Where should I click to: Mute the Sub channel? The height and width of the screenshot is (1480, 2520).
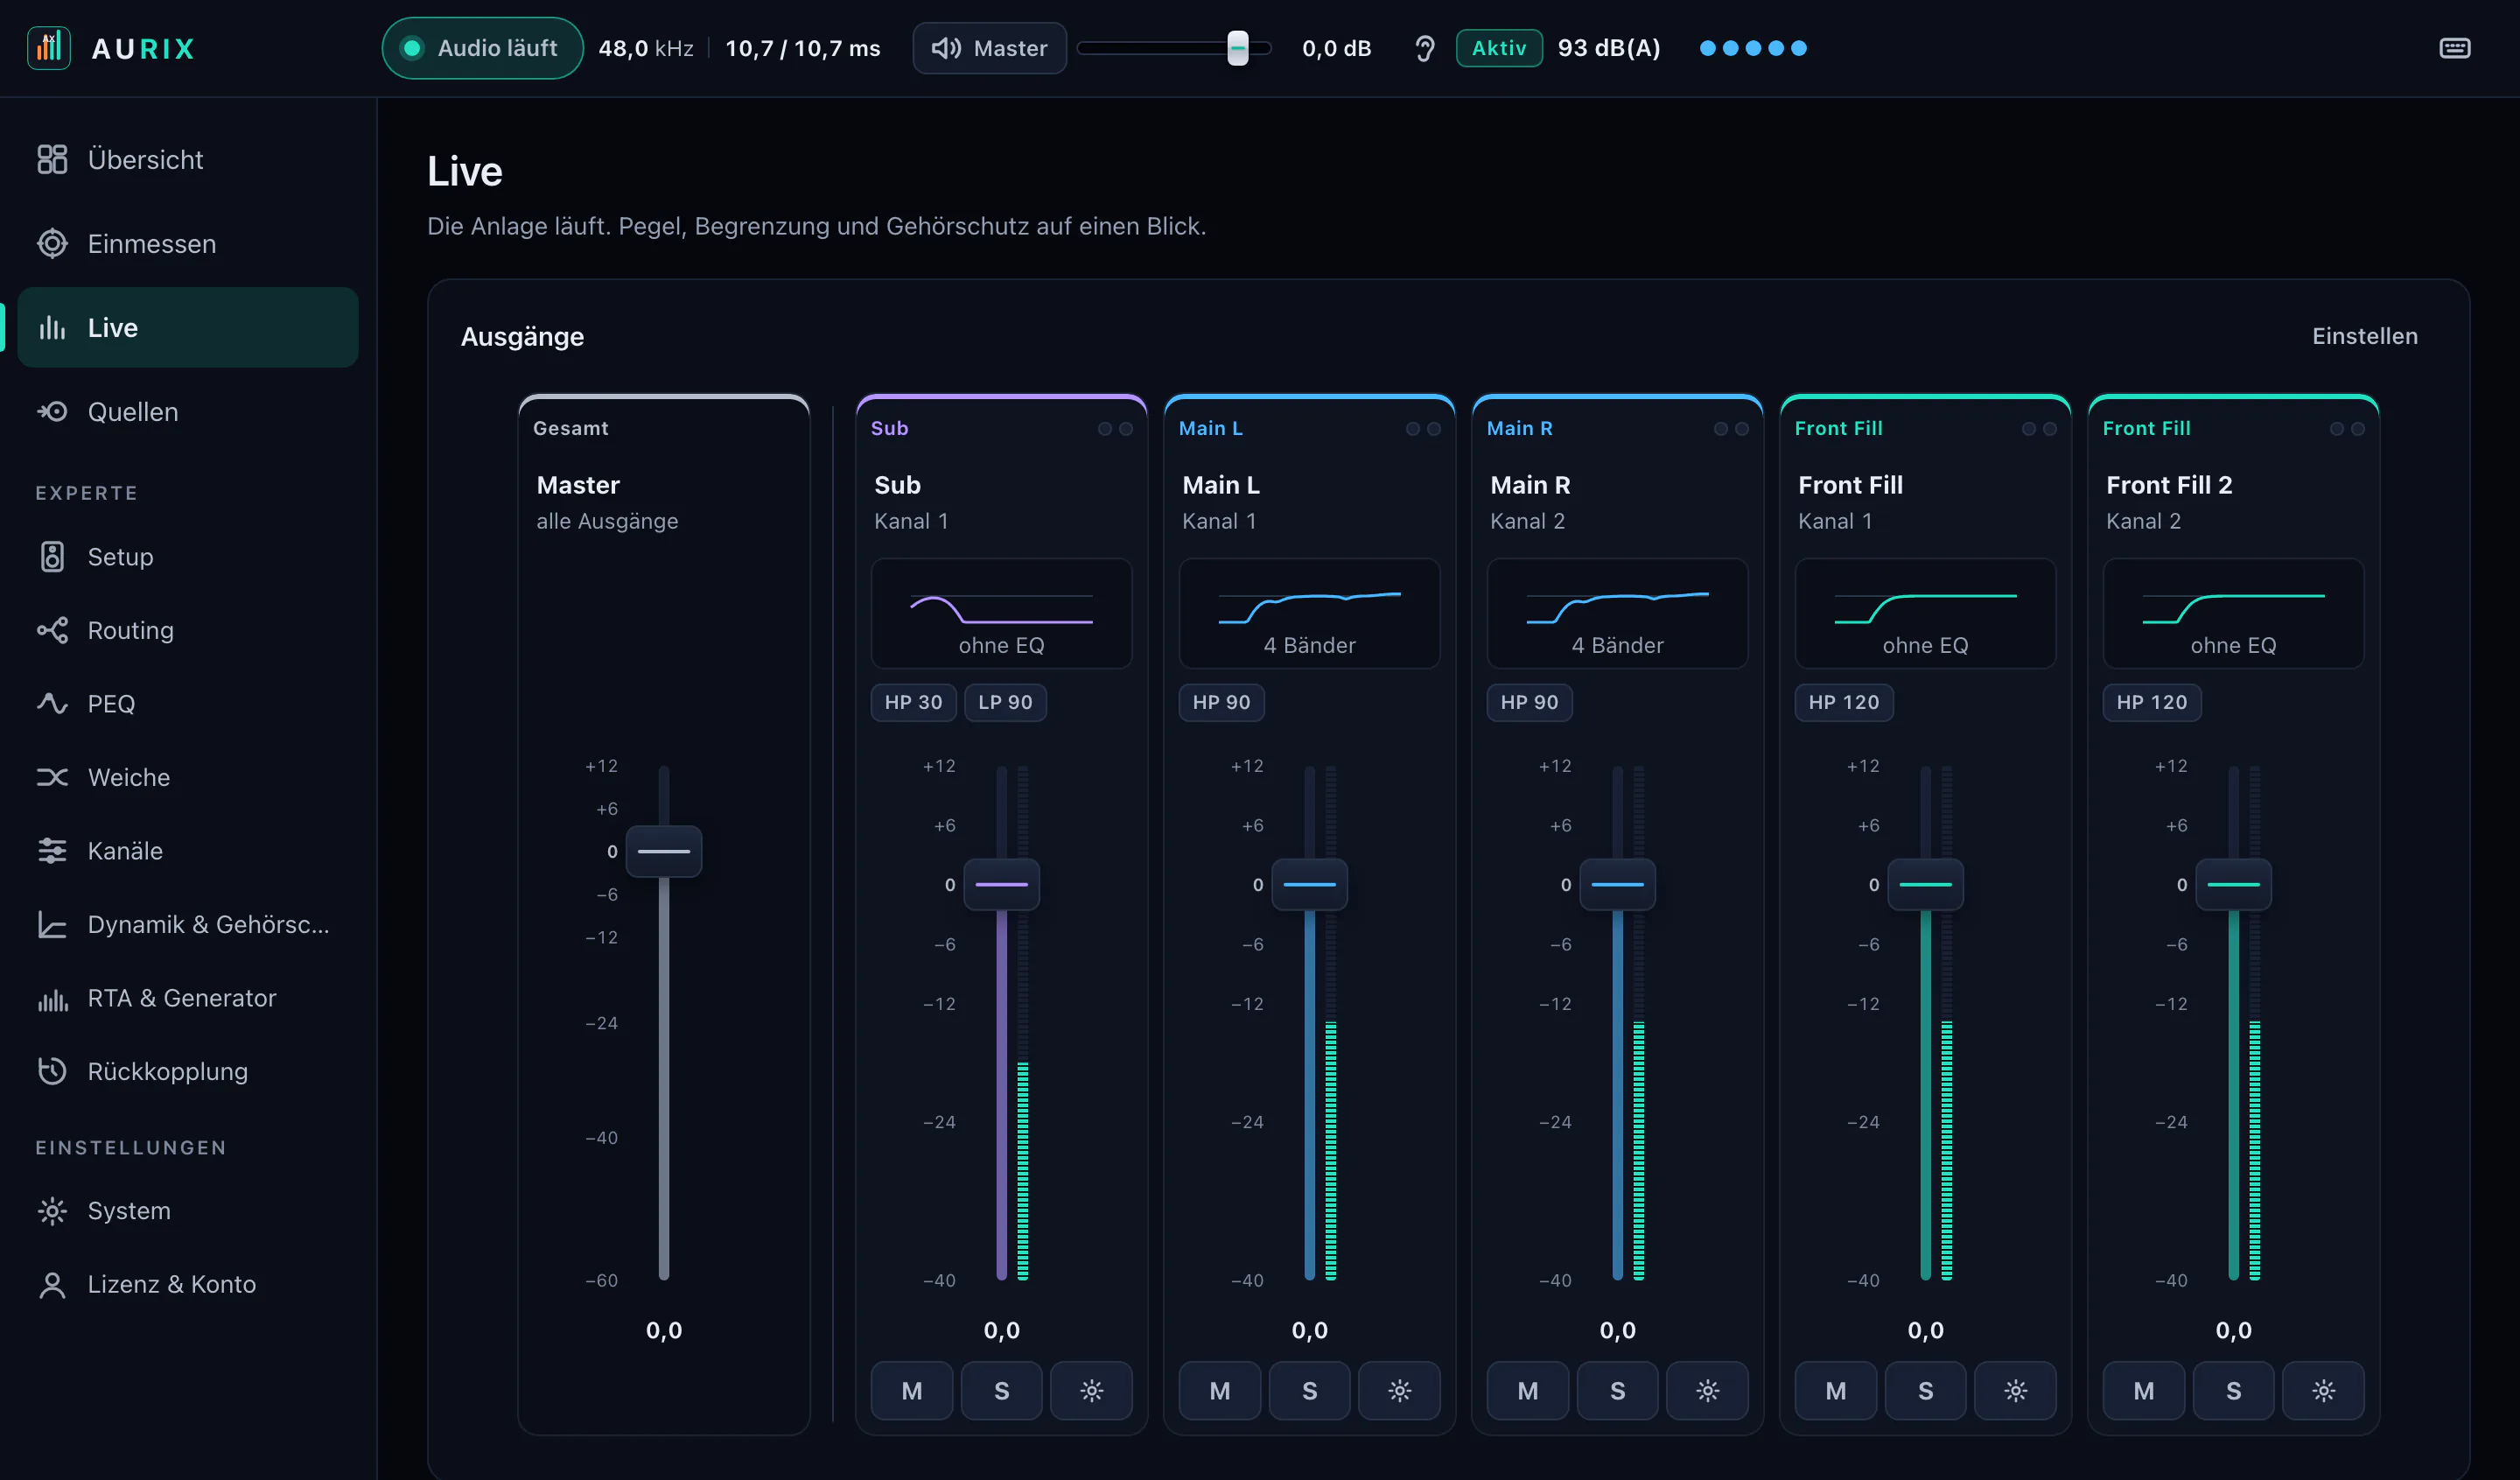pos(912,1390)
